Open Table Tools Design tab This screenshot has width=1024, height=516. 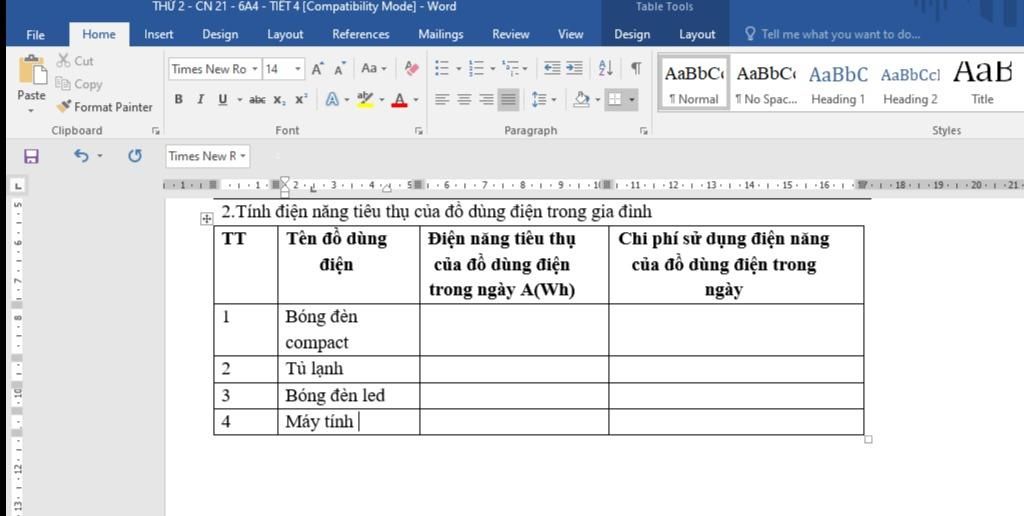[632, 35]
